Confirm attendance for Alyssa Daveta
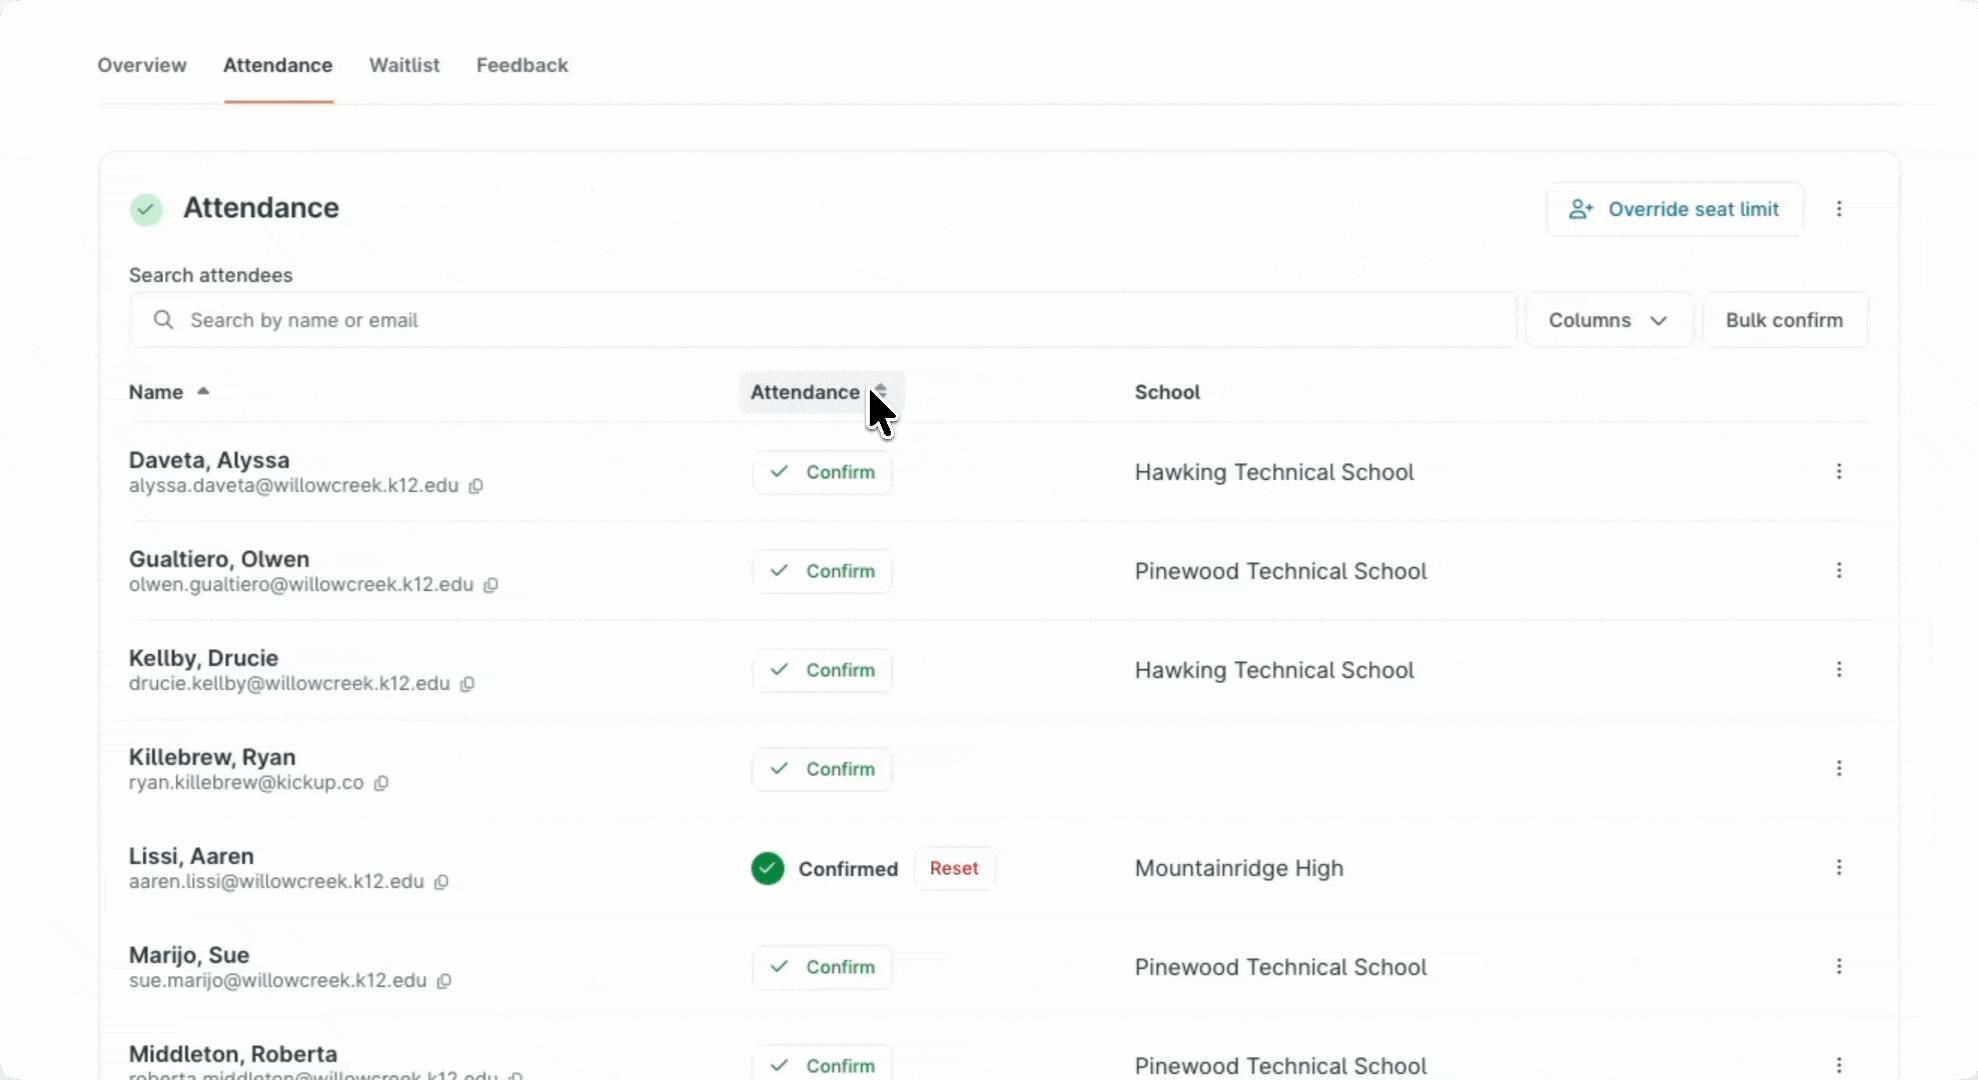This screenshot has height=1080, width=1978. point(822,472)
